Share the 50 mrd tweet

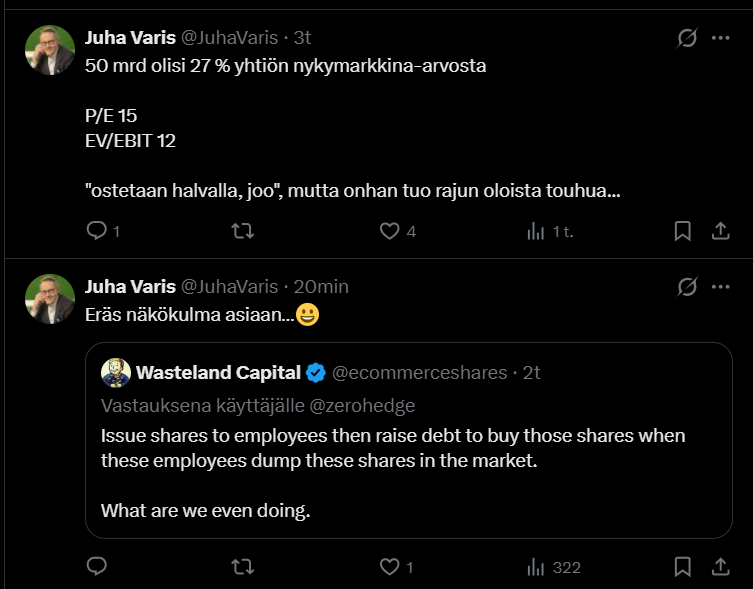[x=720, y=231]
